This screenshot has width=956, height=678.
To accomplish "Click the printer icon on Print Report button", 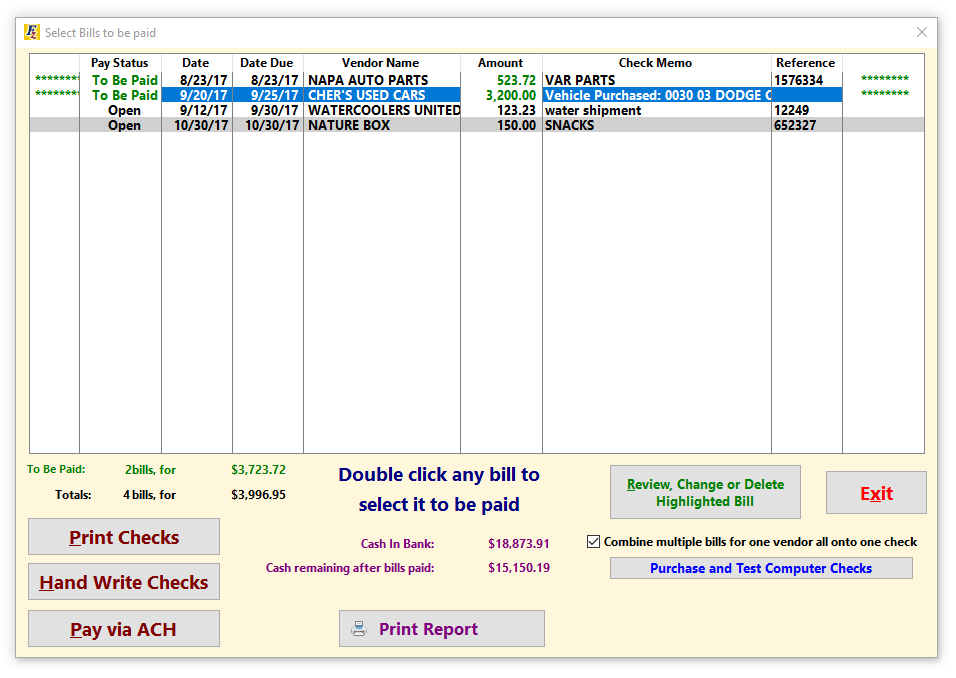I will pos(361,628).
